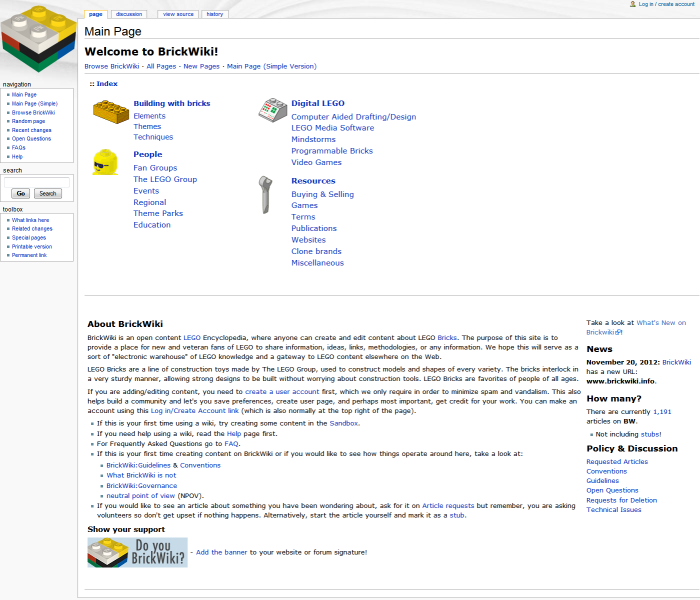Click Article requests link in last bullet

pyautogui.click(x=448, y=506)
